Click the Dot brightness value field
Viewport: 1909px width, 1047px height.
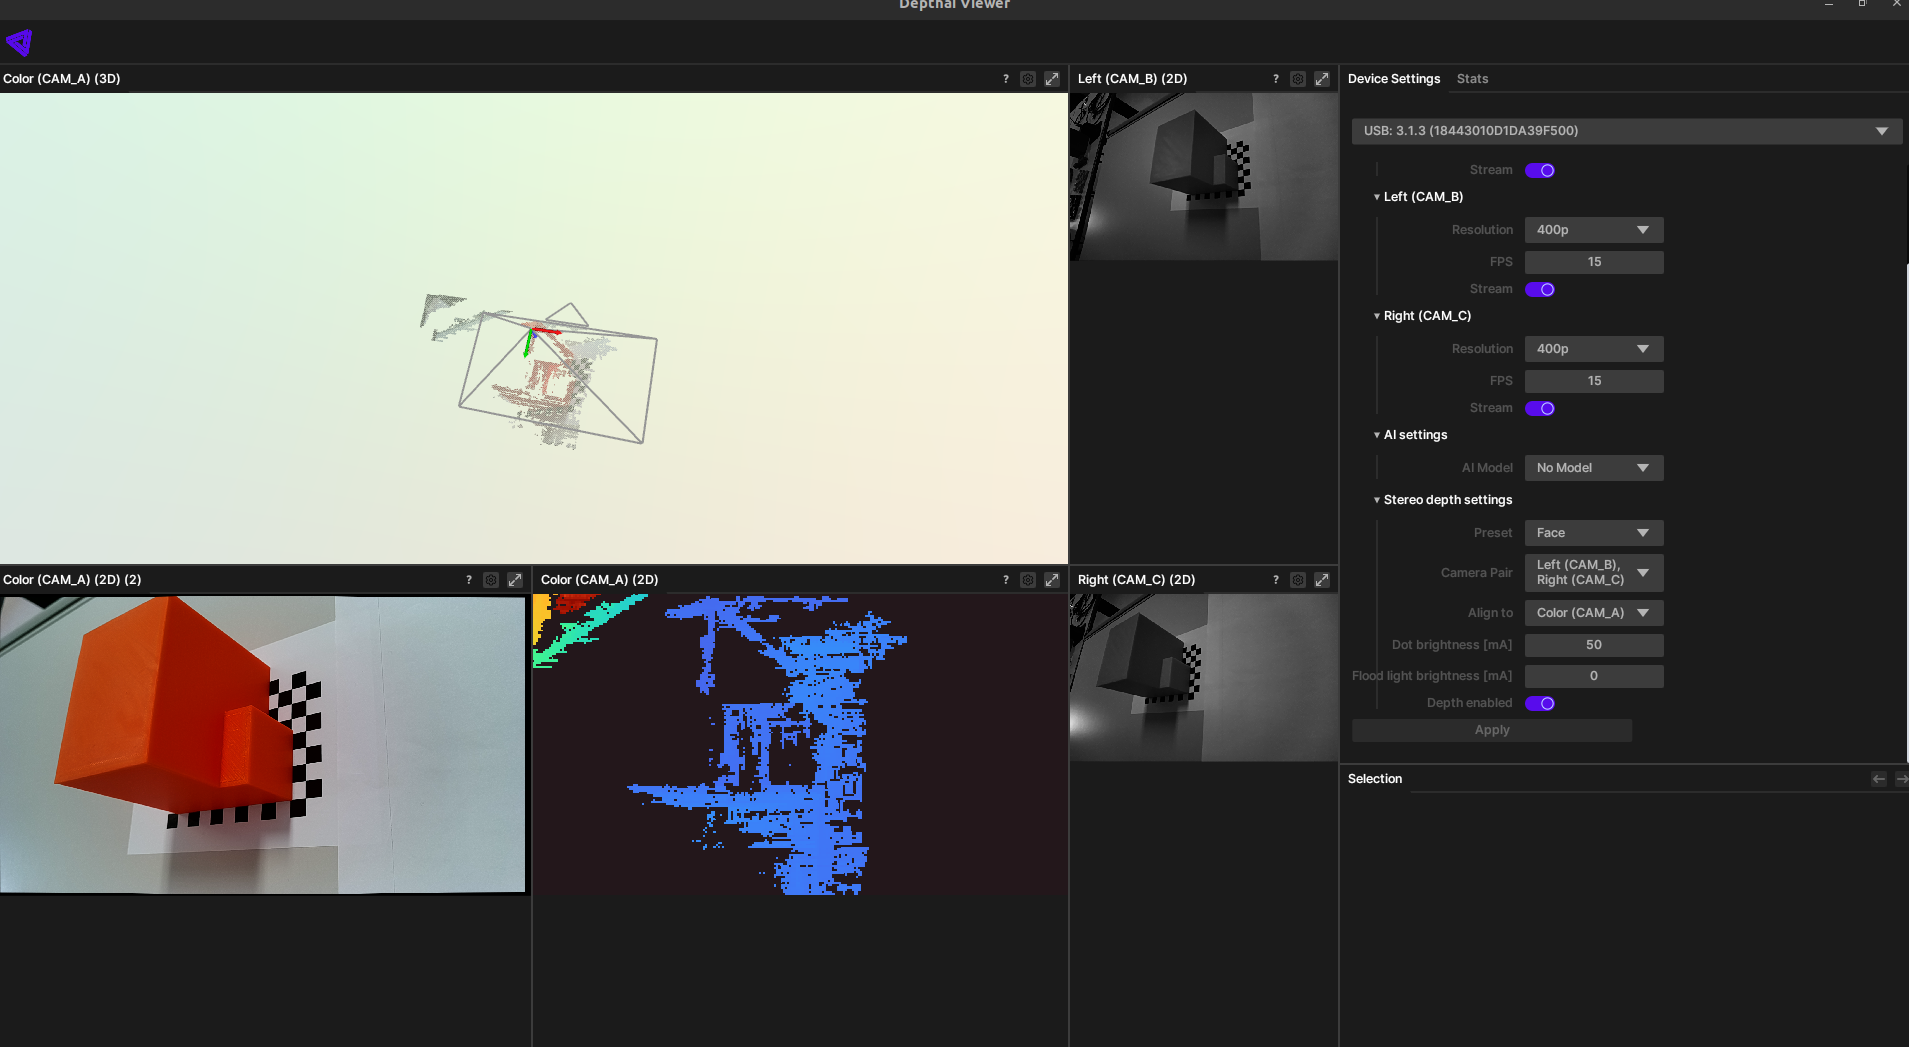(x=1593, y=645)
